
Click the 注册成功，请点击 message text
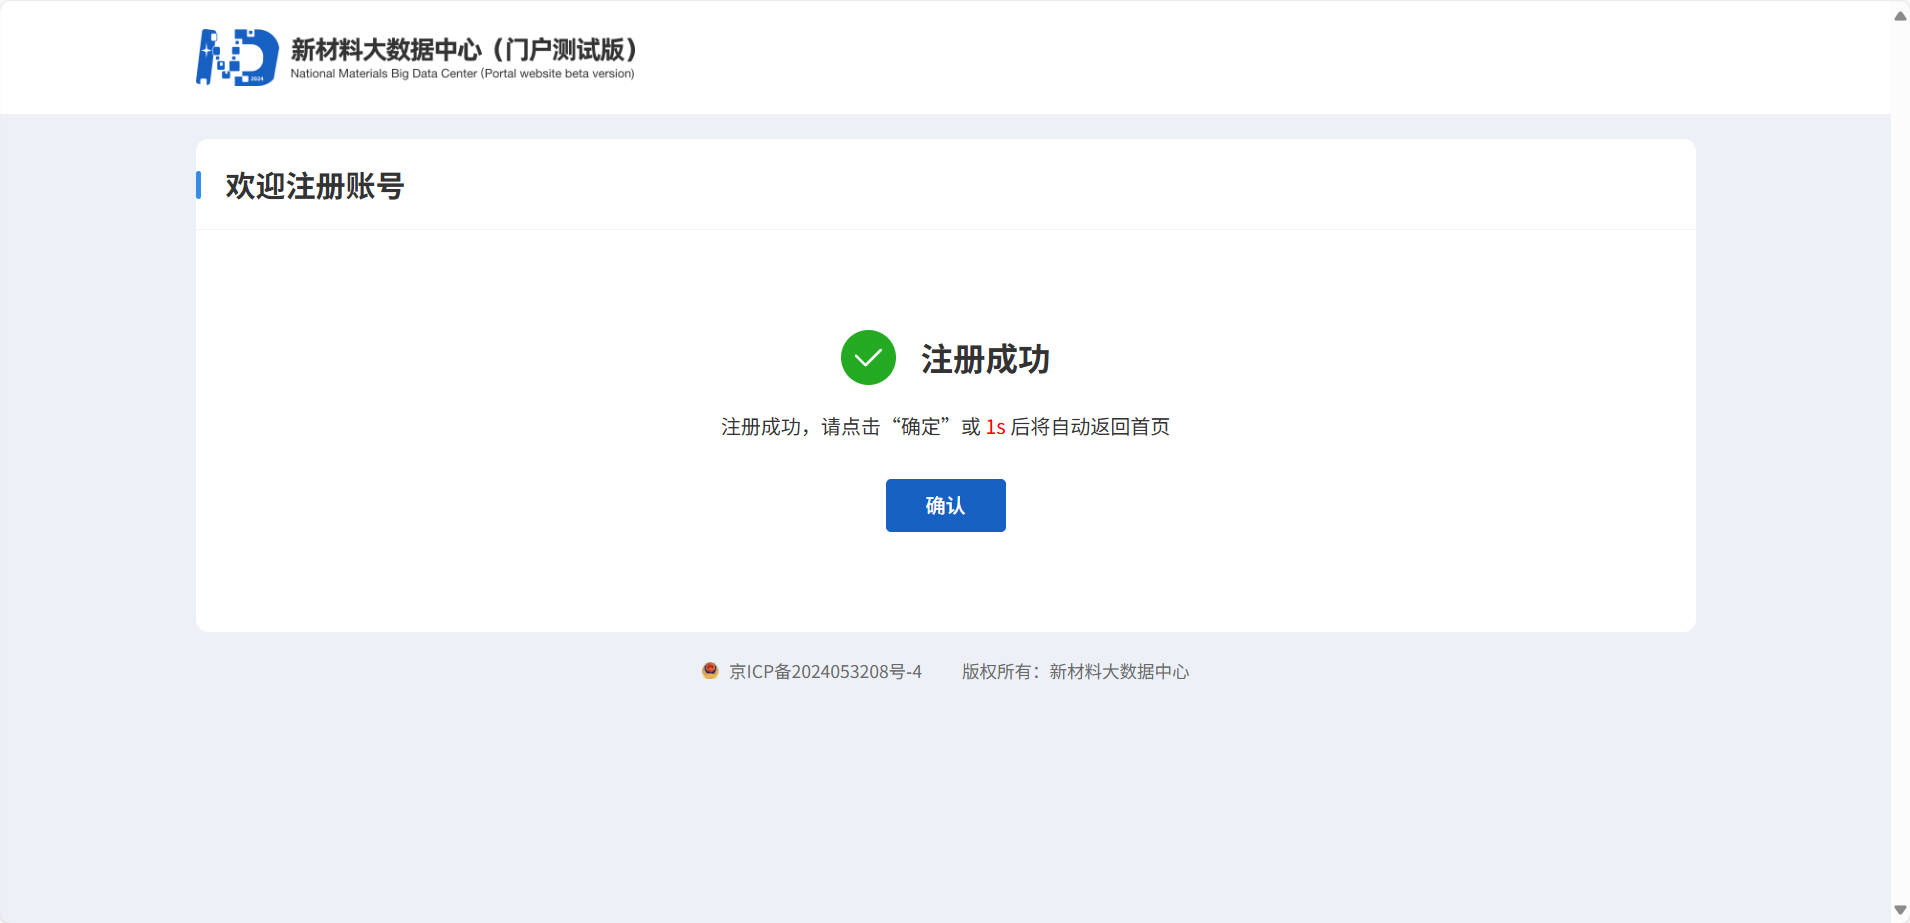tap(800, 427)
